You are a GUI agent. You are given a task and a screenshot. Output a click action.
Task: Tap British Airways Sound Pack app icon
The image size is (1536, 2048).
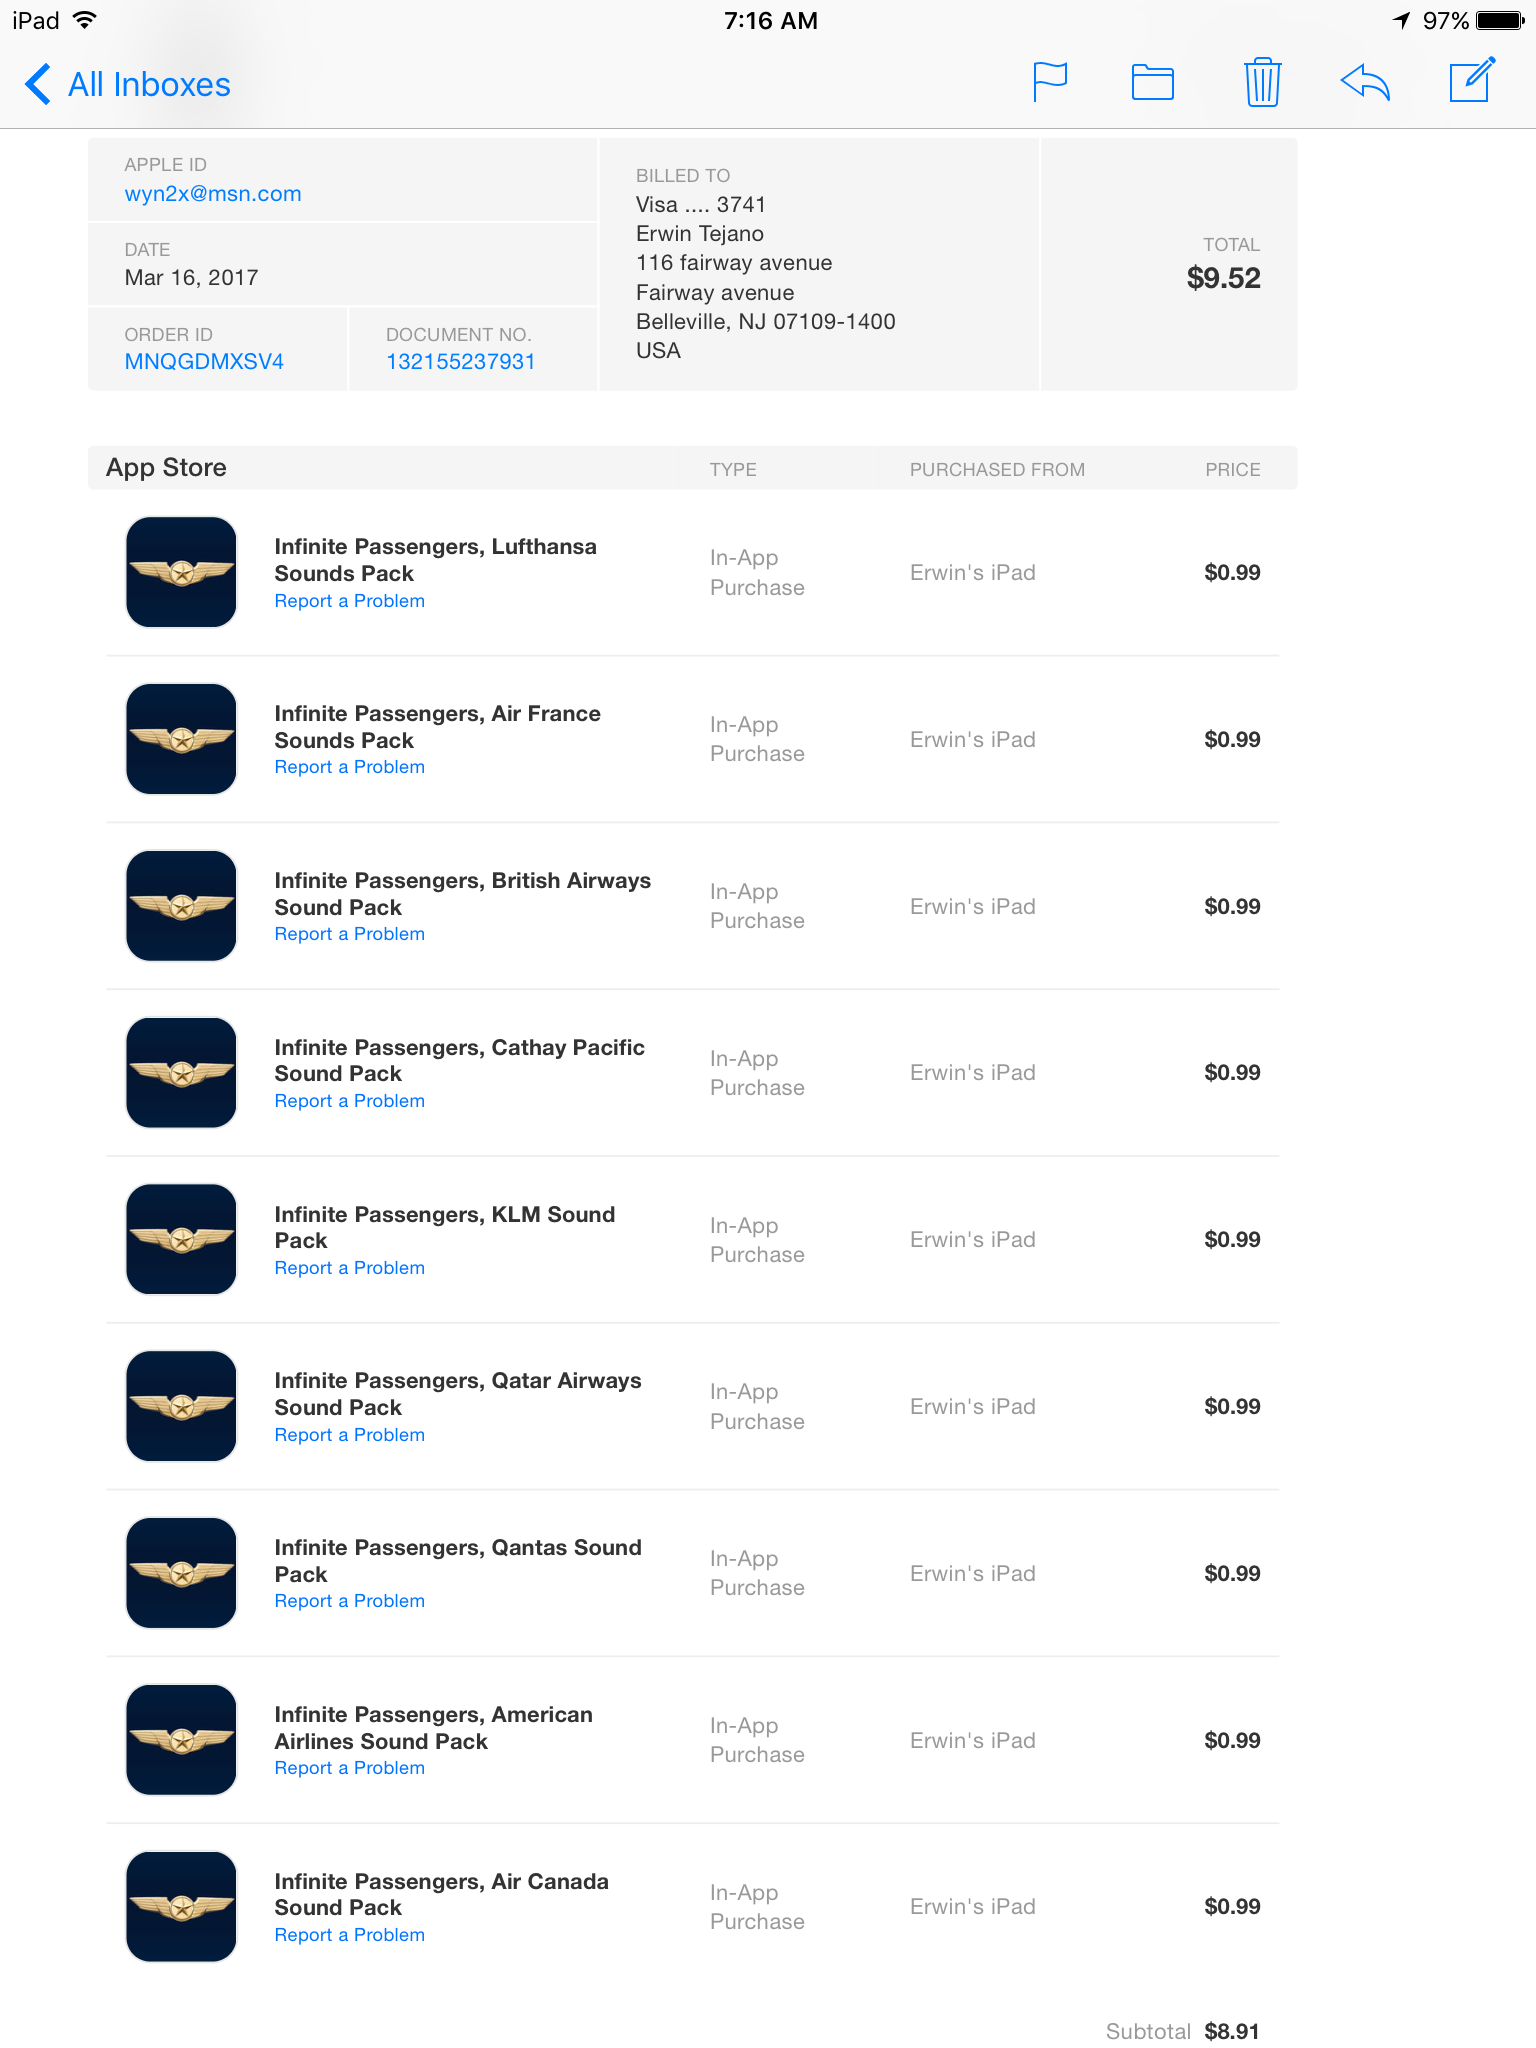(181, 906)
